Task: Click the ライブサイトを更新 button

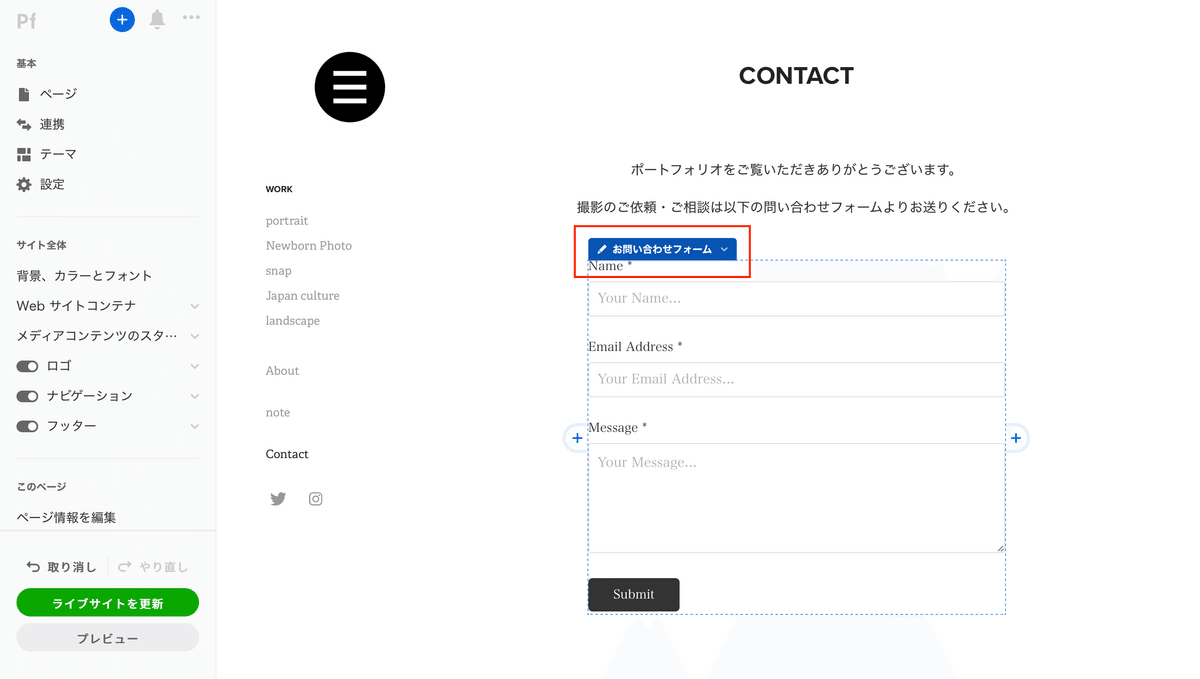Action: pos(108,603)
